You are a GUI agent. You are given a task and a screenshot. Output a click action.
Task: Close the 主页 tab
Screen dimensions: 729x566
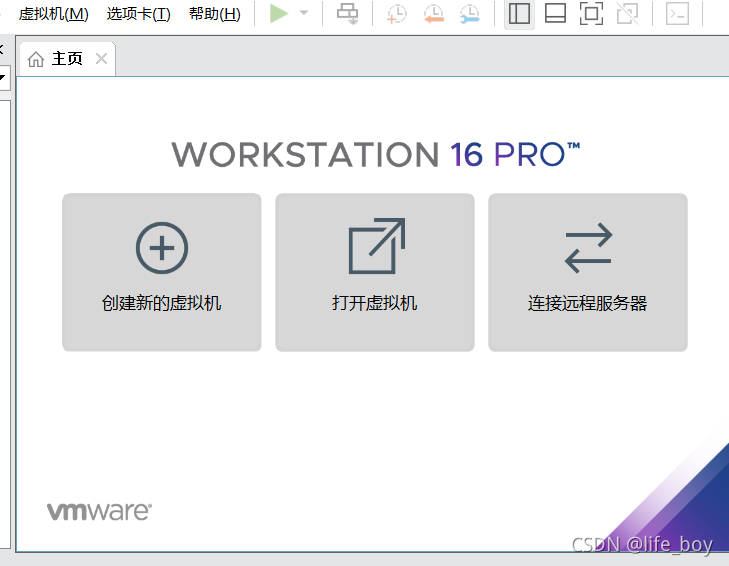coord(101,59)
